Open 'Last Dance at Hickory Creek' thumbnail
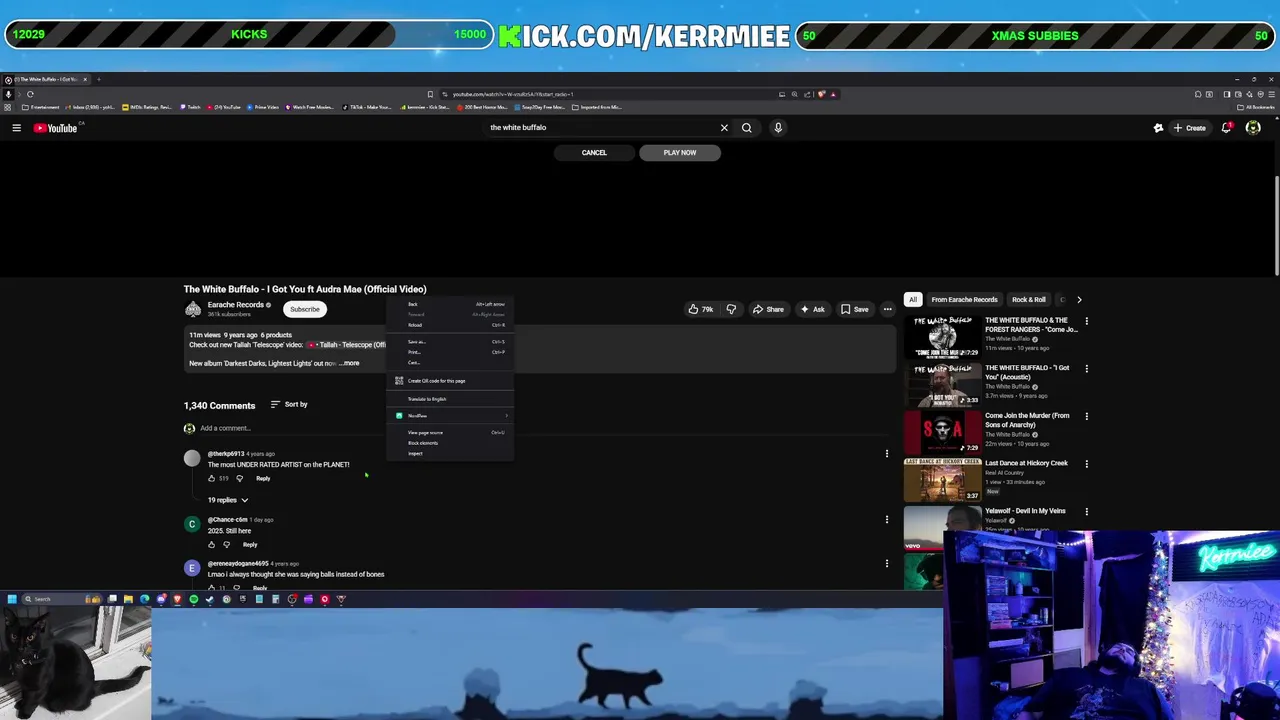 coord(942,480)
